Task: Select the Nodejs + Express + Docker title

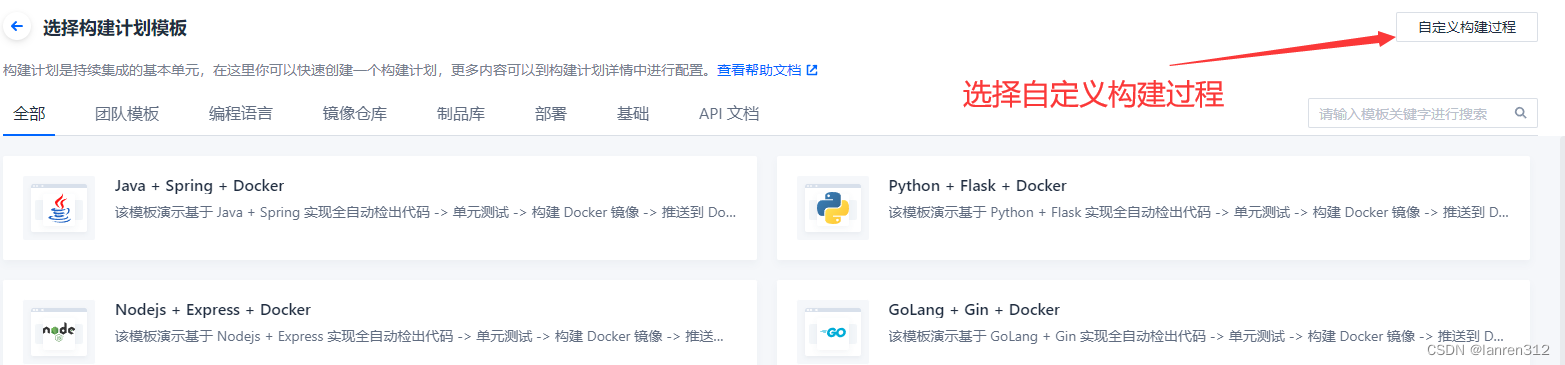Action: click(x=213, y=310)
